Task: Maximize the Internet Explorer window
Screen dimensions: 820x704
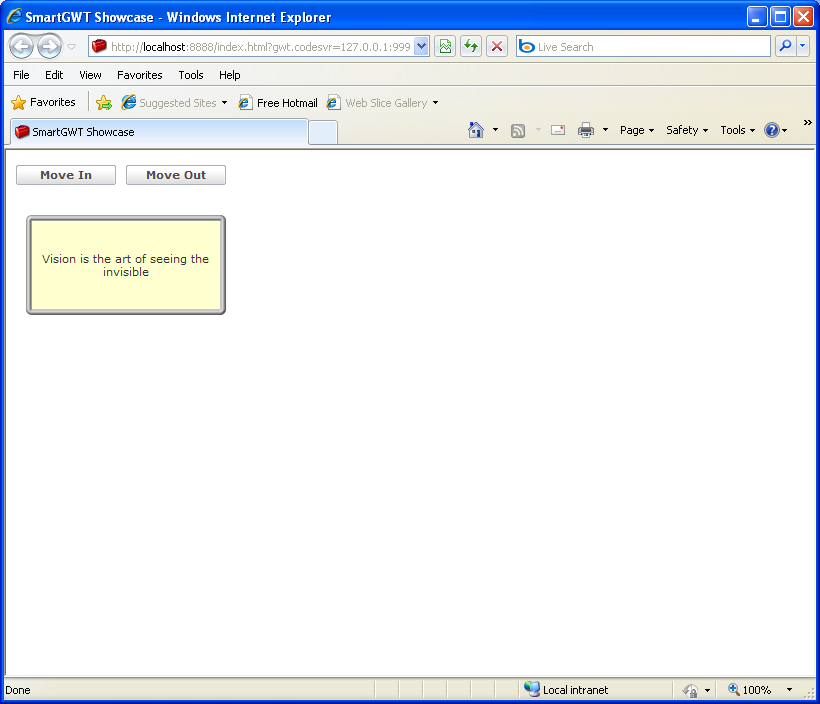Action: click(780, 17)
